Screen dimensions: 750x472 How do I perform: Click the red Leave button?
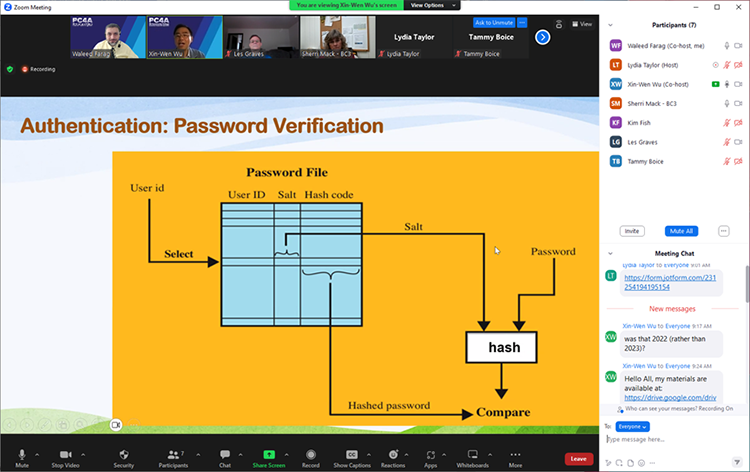tap(579, 459)
